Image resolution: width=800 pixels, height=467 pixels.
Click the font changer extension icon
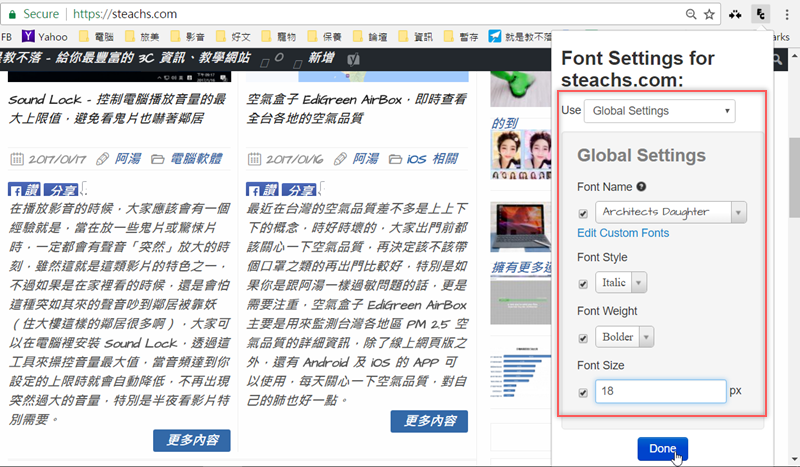(x=762, y=14)
